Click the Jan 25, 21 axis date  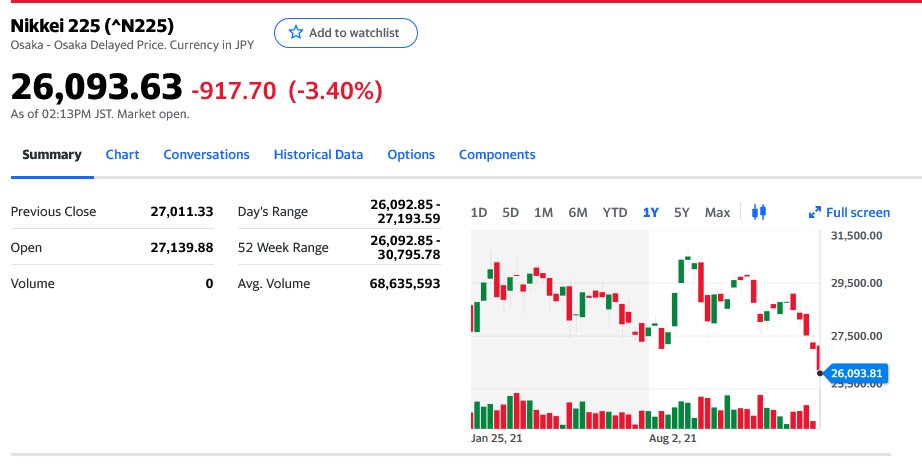point(496,438)
